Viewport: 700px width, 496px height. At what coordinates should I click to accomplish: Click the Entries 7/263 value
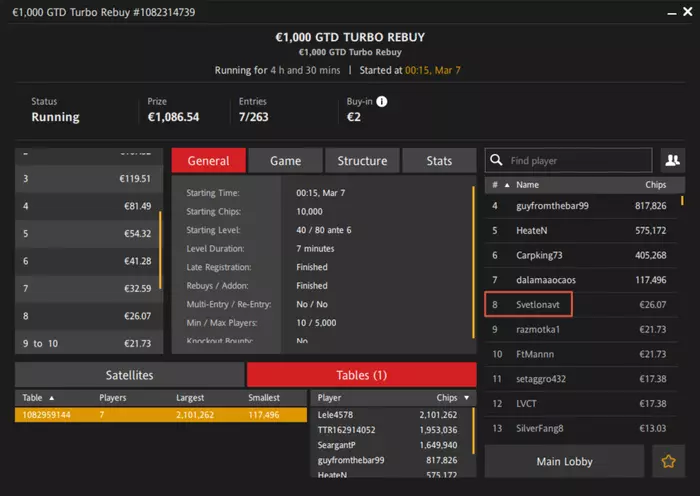click(x=254, y=117)
